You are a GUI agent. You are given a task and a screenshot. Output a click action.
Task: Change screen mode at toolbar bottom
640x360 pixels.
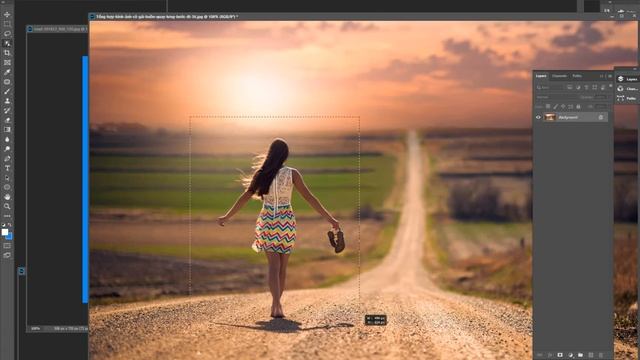7,255
